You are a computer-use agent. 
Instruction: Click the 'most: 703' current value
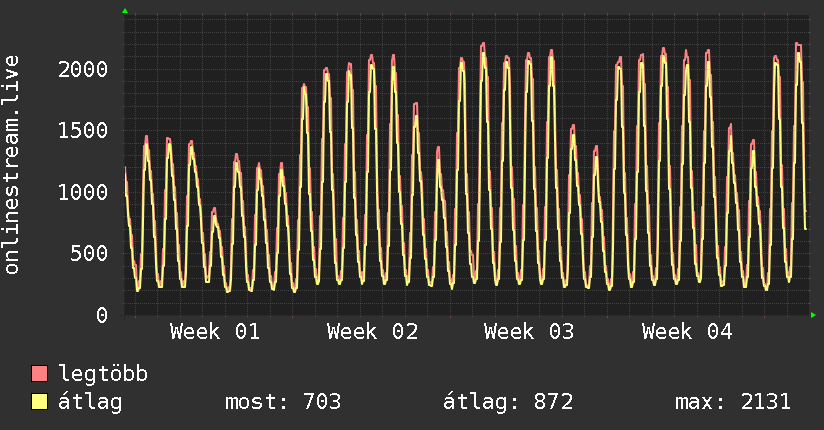pyautogui.click(x=282, y=403)
